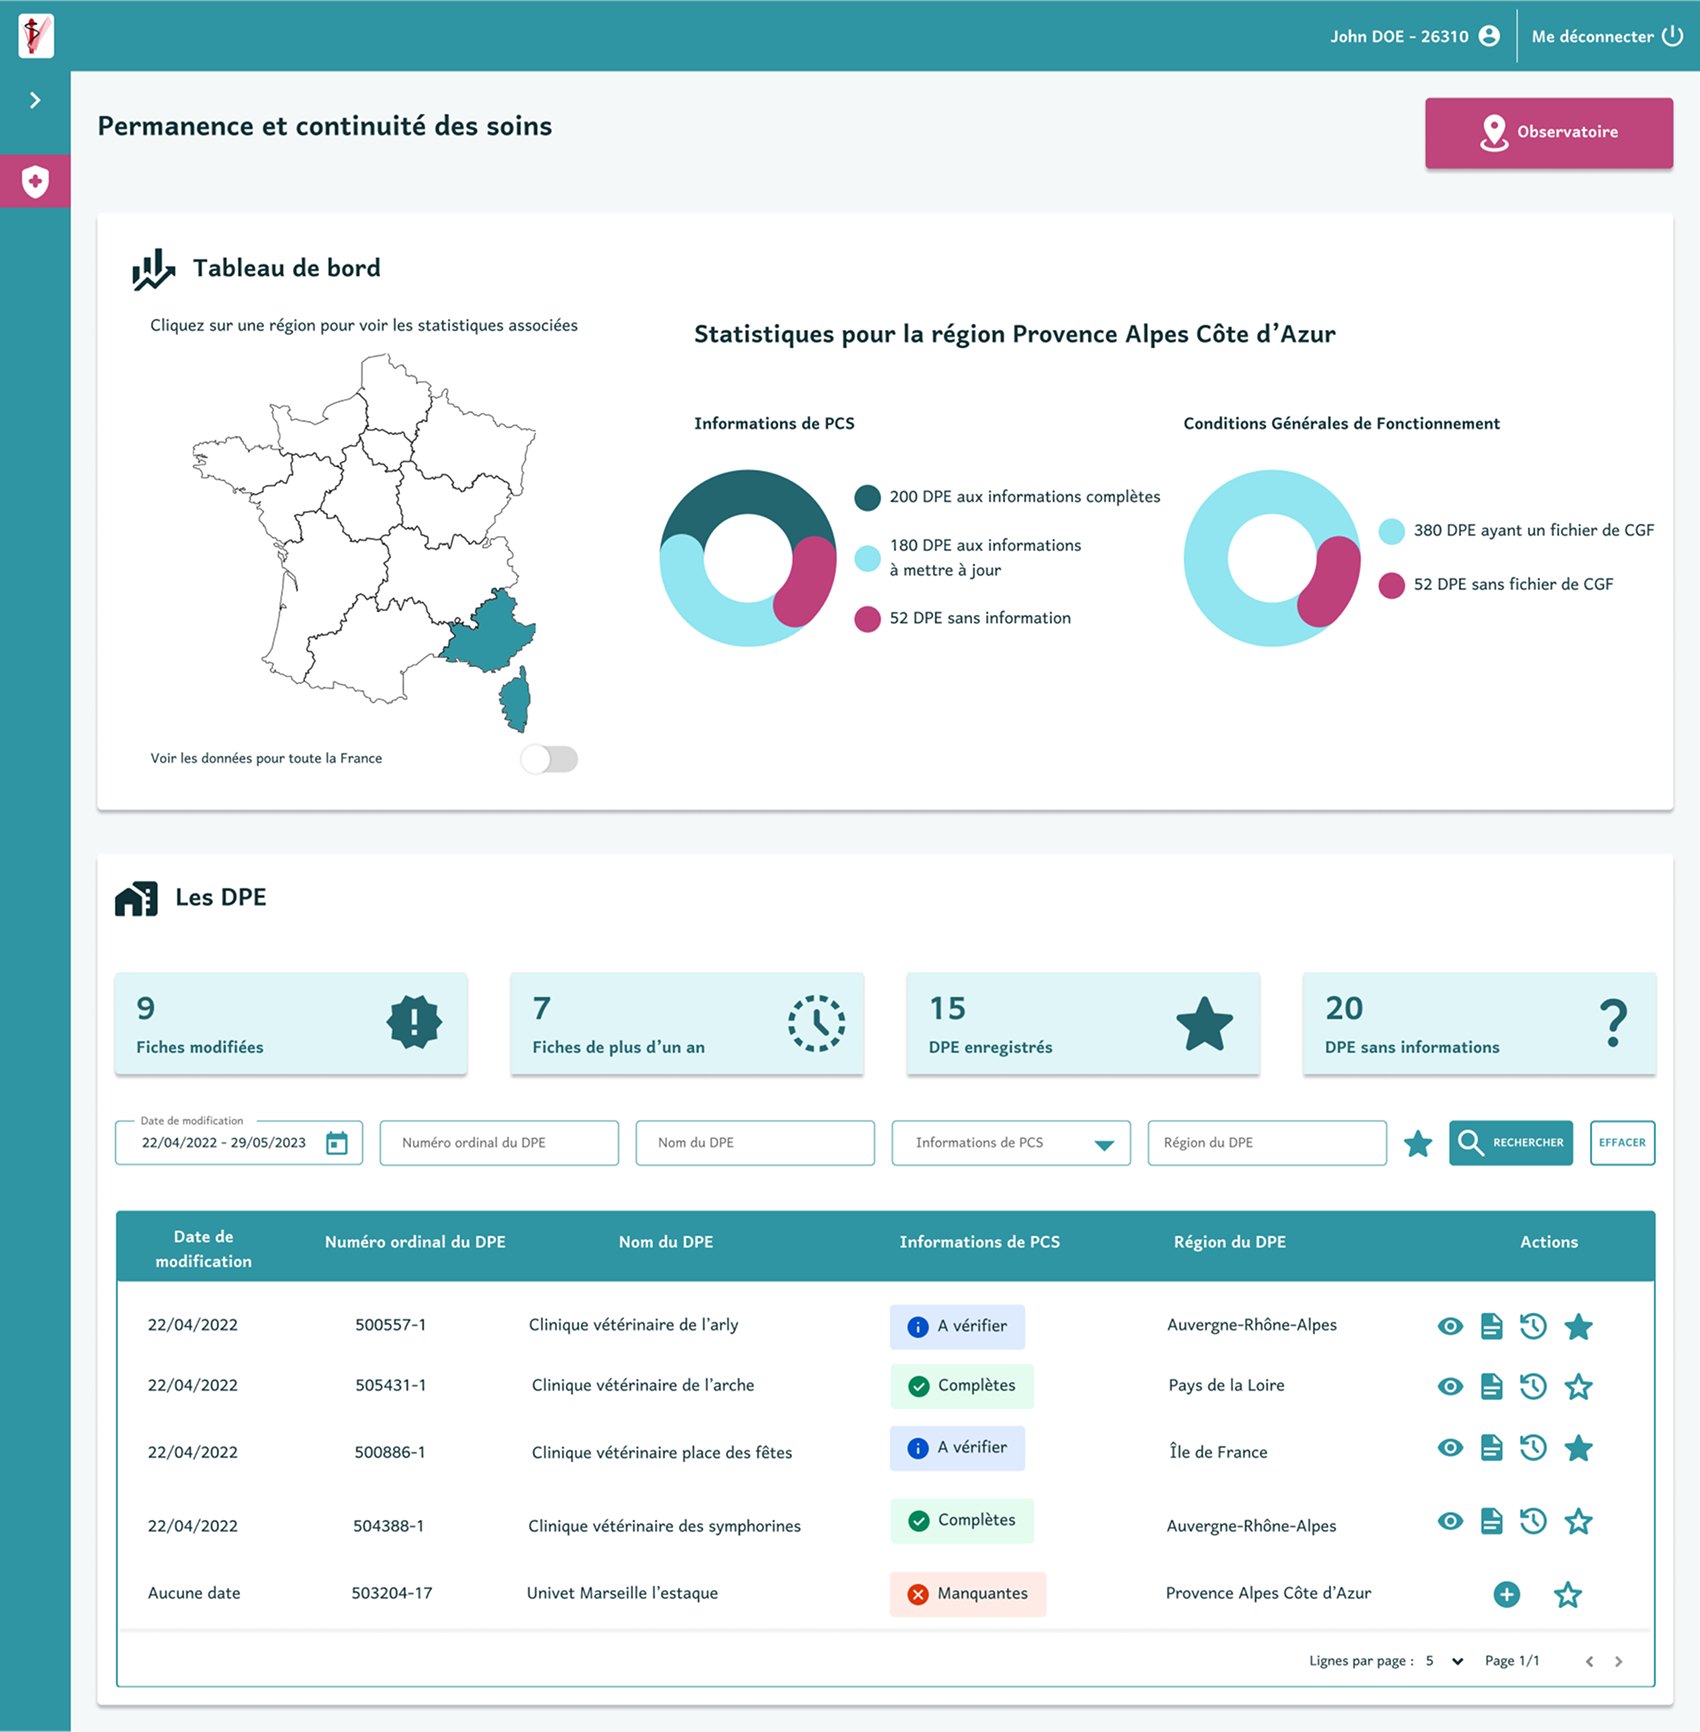The image size is (1700, 1732).
Task: Select Provence Alpes Côte d'Azur region on map
Action: 489,632
